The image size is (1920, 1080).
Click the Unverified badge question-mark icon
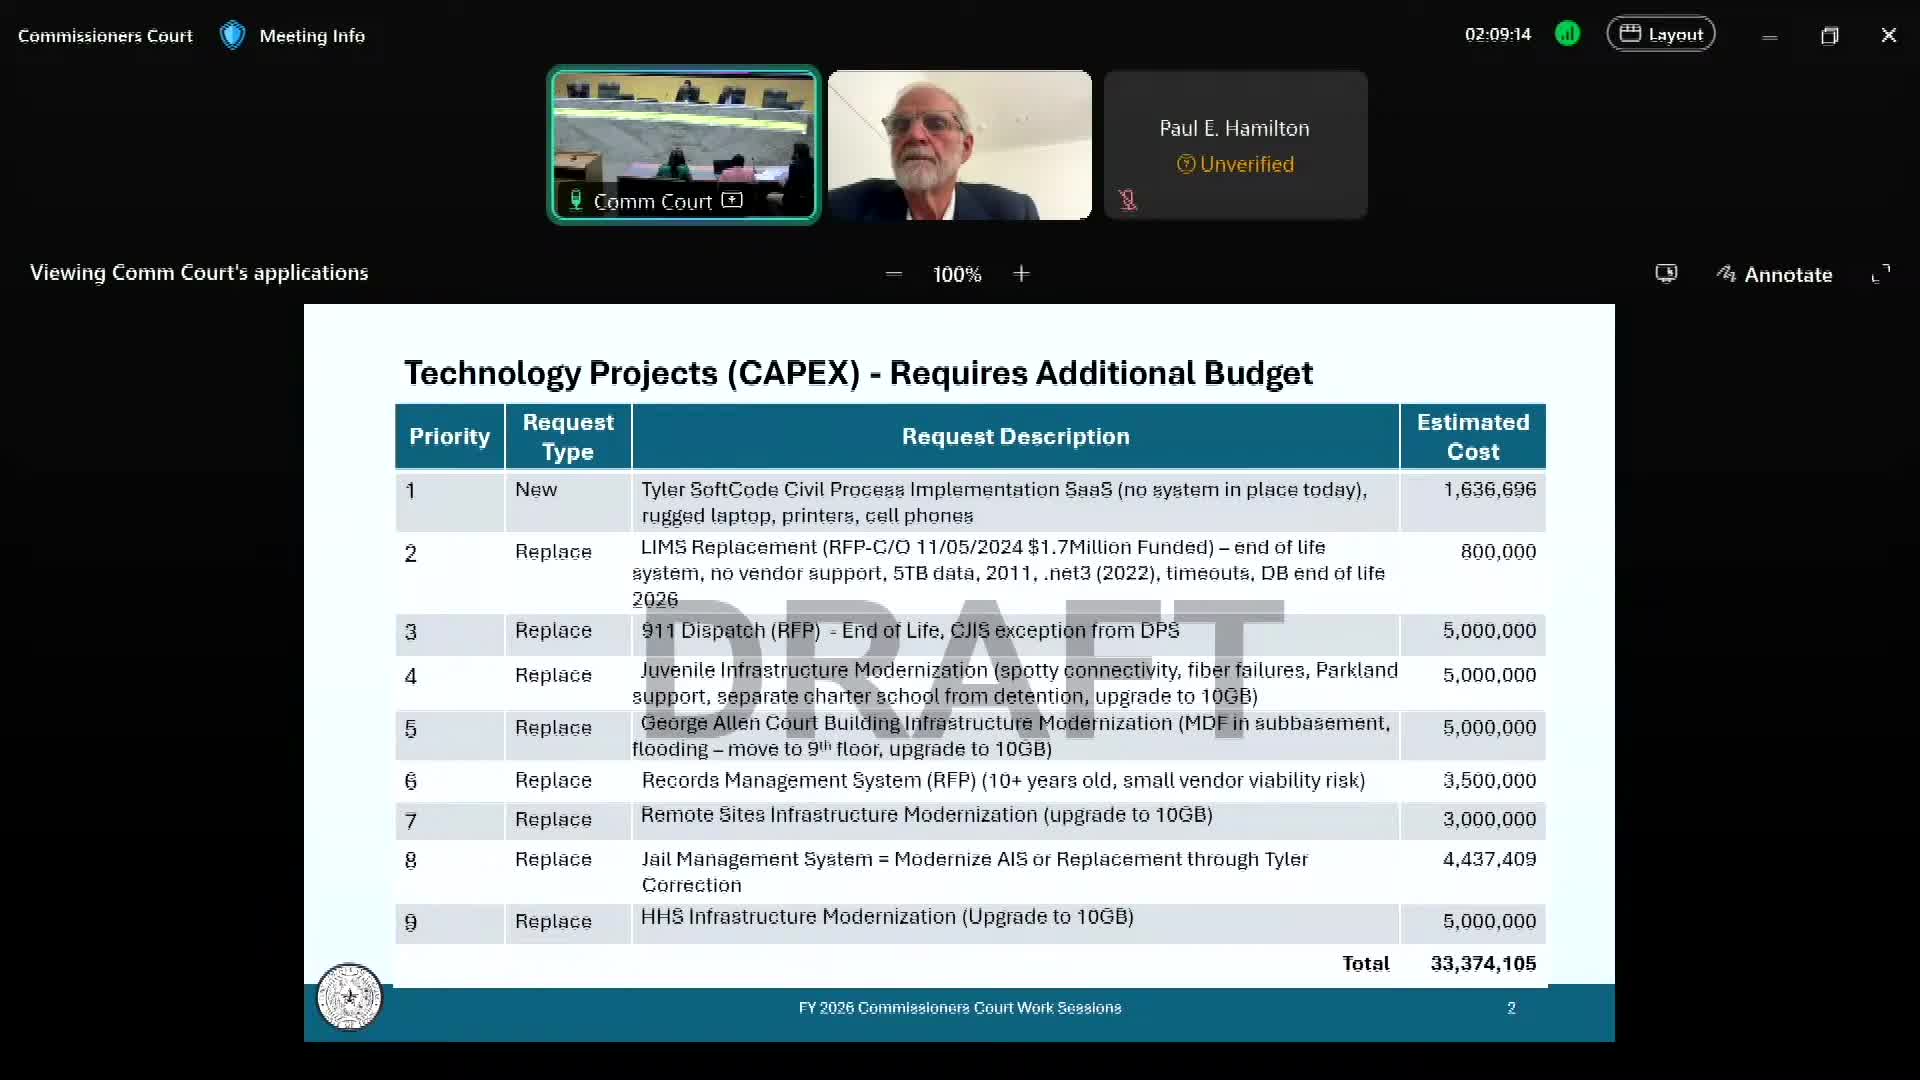pyautogui.click(x=1185, y=164)
